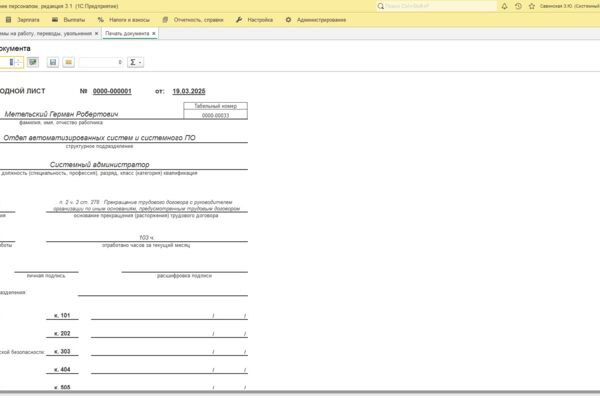Open the Настройка menu
Screen dimensions: 600x400
(x=260, y=20)
